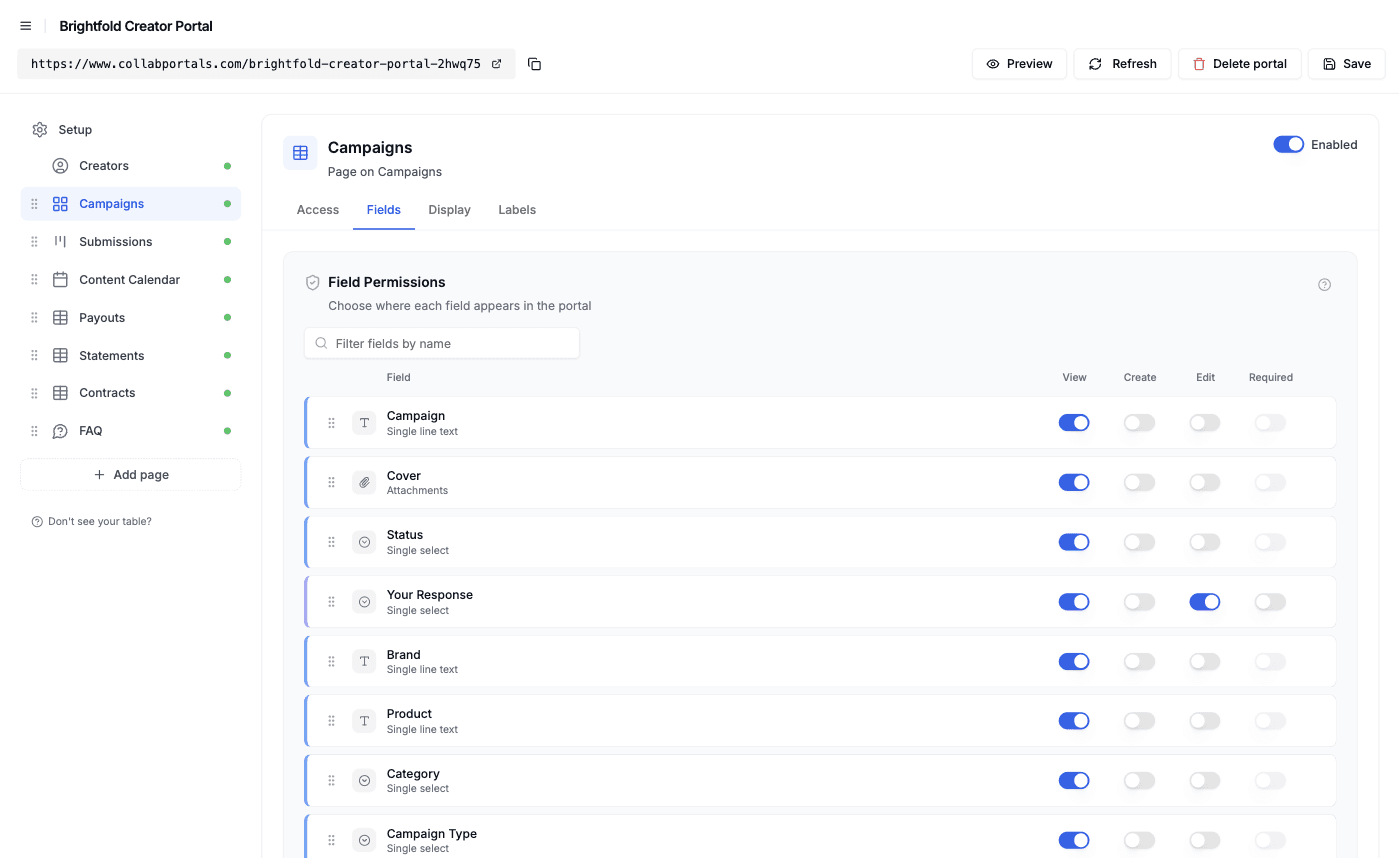This screenshot has width=1399, height=858.
Task: Click the text type icon for Brand field
Action: click(x=364, y=661)
